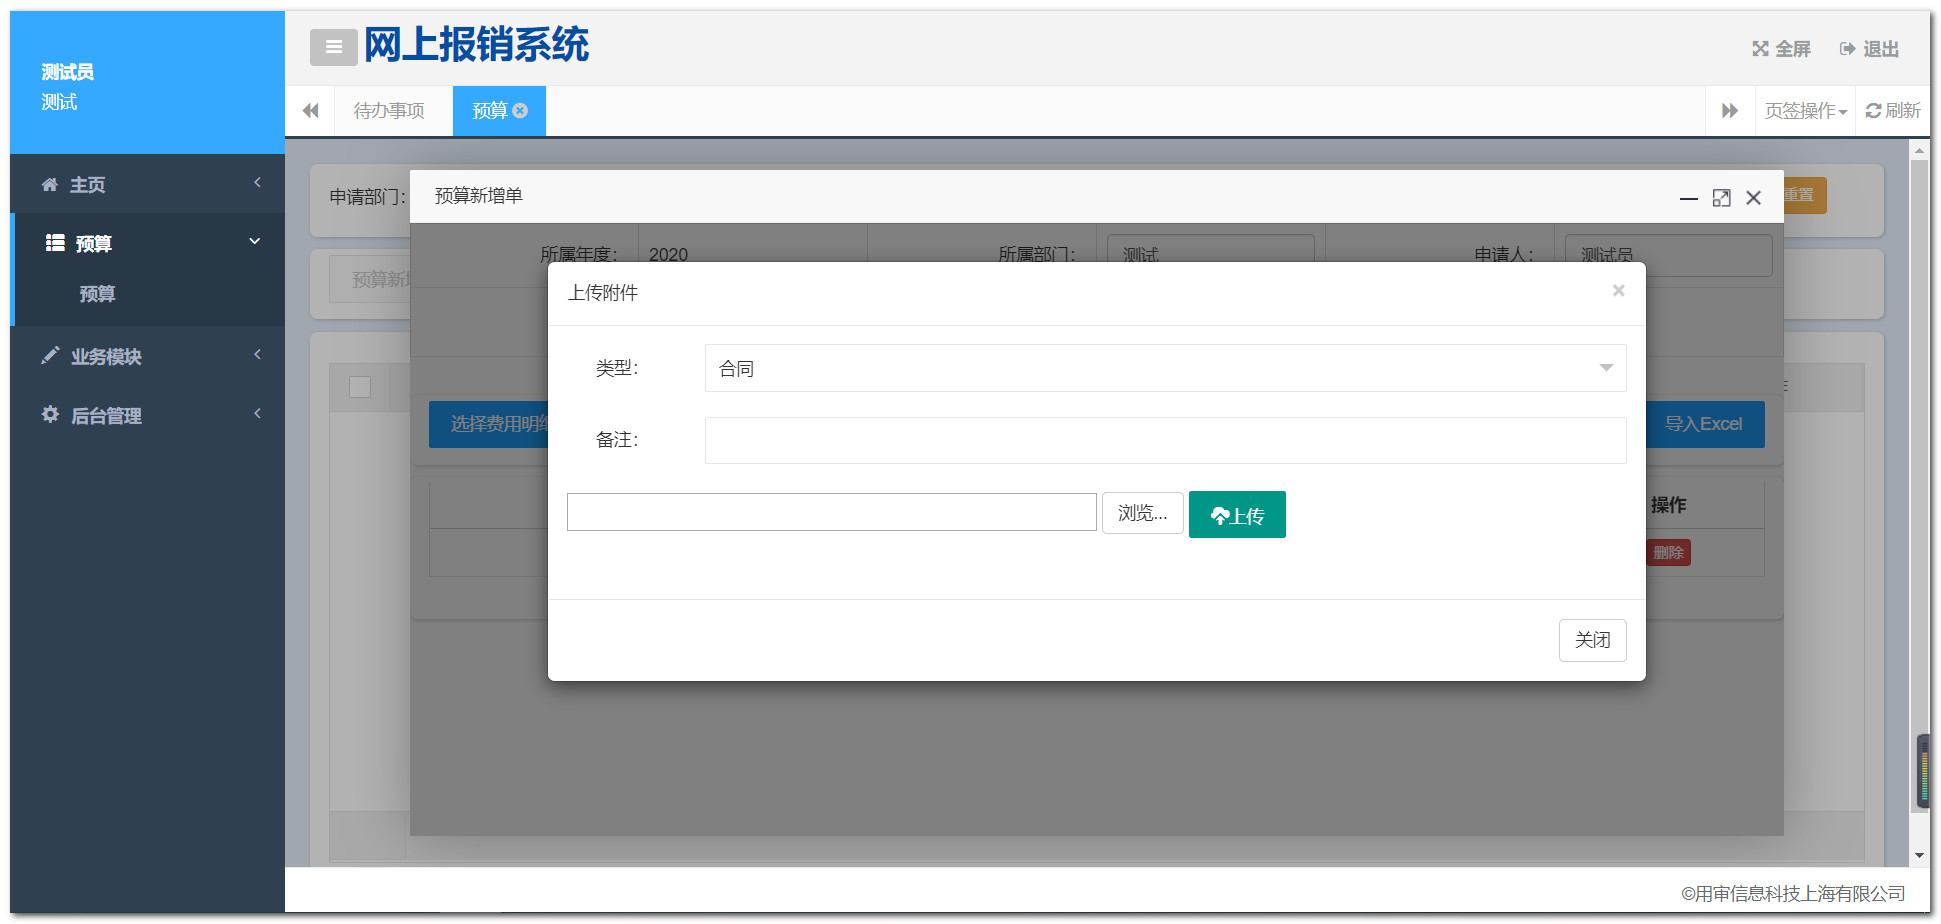Click the 退出 logout icon
Image resolution: width=1941 pixels, height=924 pixels.
pyautogui.click(x=1847, y=49)
